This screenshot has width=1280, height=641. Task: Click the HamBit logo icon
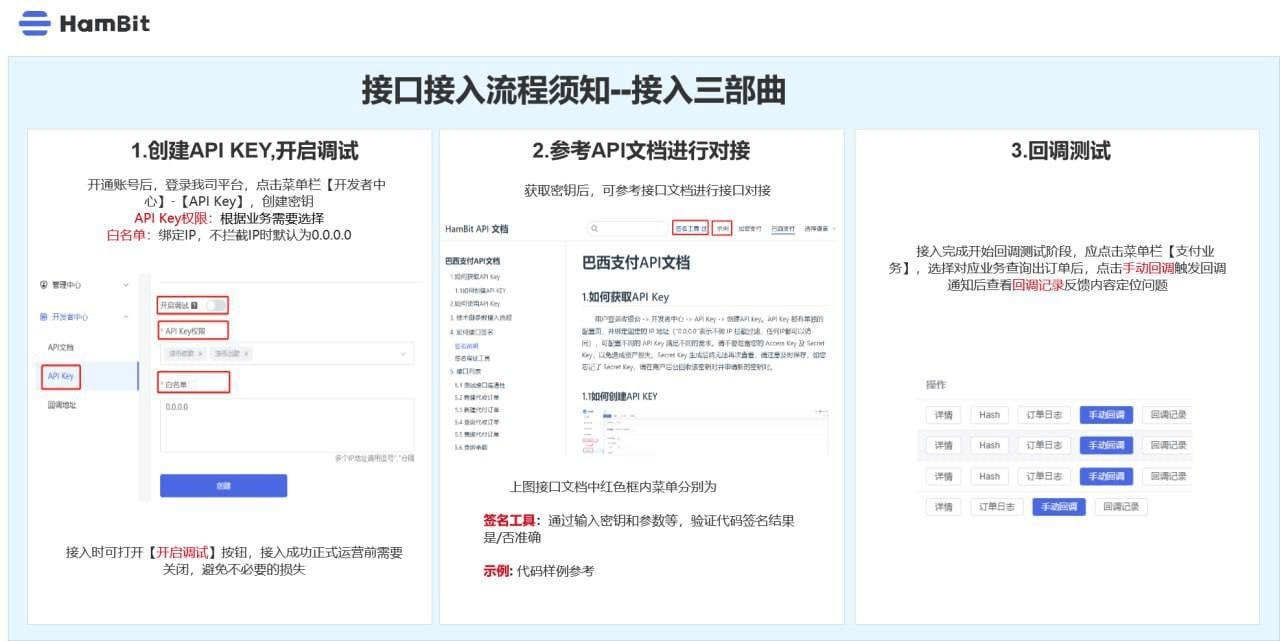click(35, 23)
